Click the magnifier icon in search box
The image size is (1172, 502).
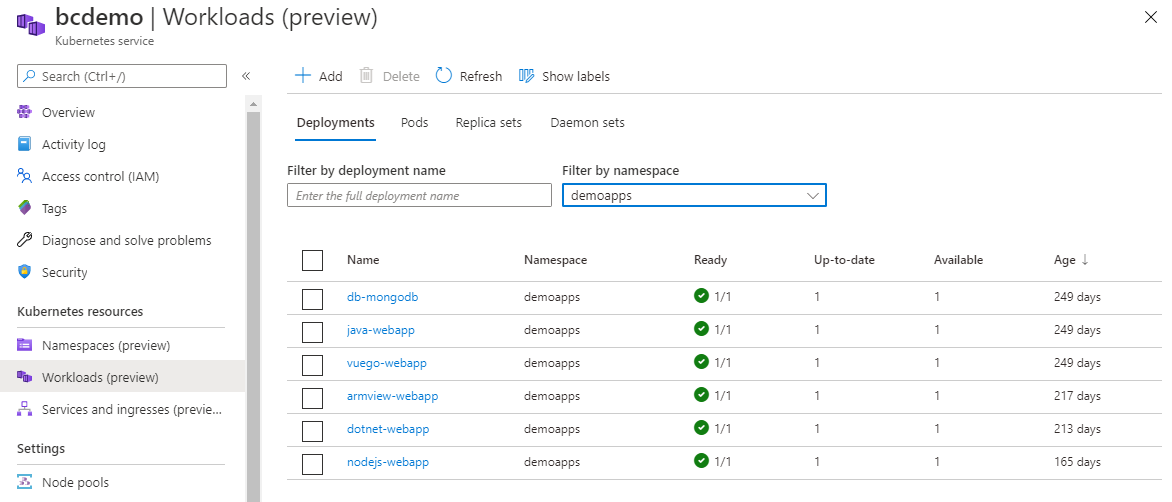point(30,76)
